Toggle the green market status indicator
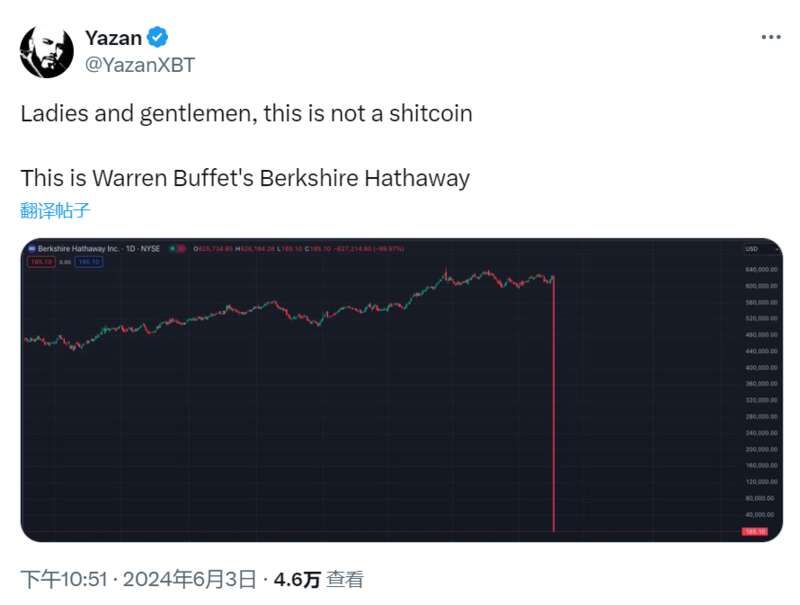The width and height of the screenshot is (800, 605). pos(173,249)
